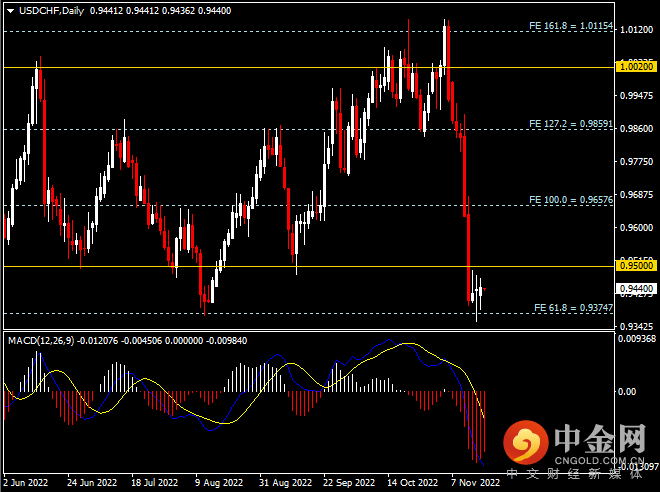Click the 24 Jun 2022 date label
This screenshot has height=492, width=660.
pyautogui.click(x=92, y=482)
